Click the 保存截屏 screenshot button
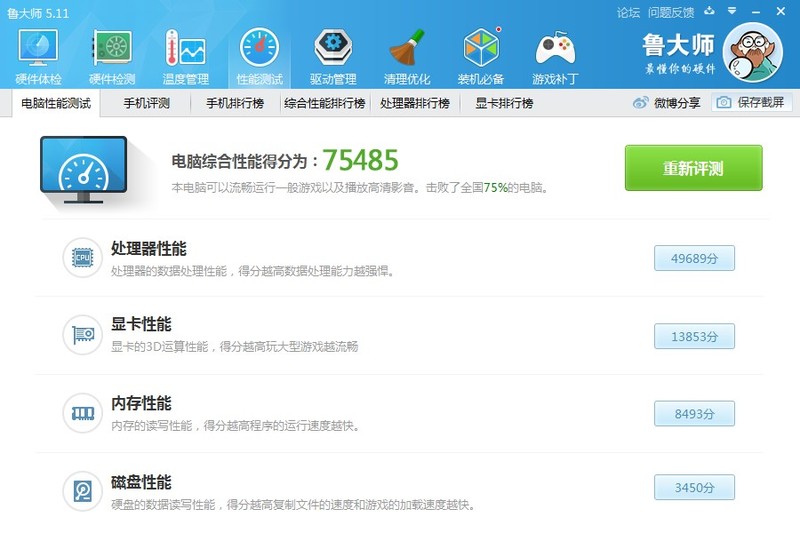Screen dimensions: 800x533 pos(752,103)
